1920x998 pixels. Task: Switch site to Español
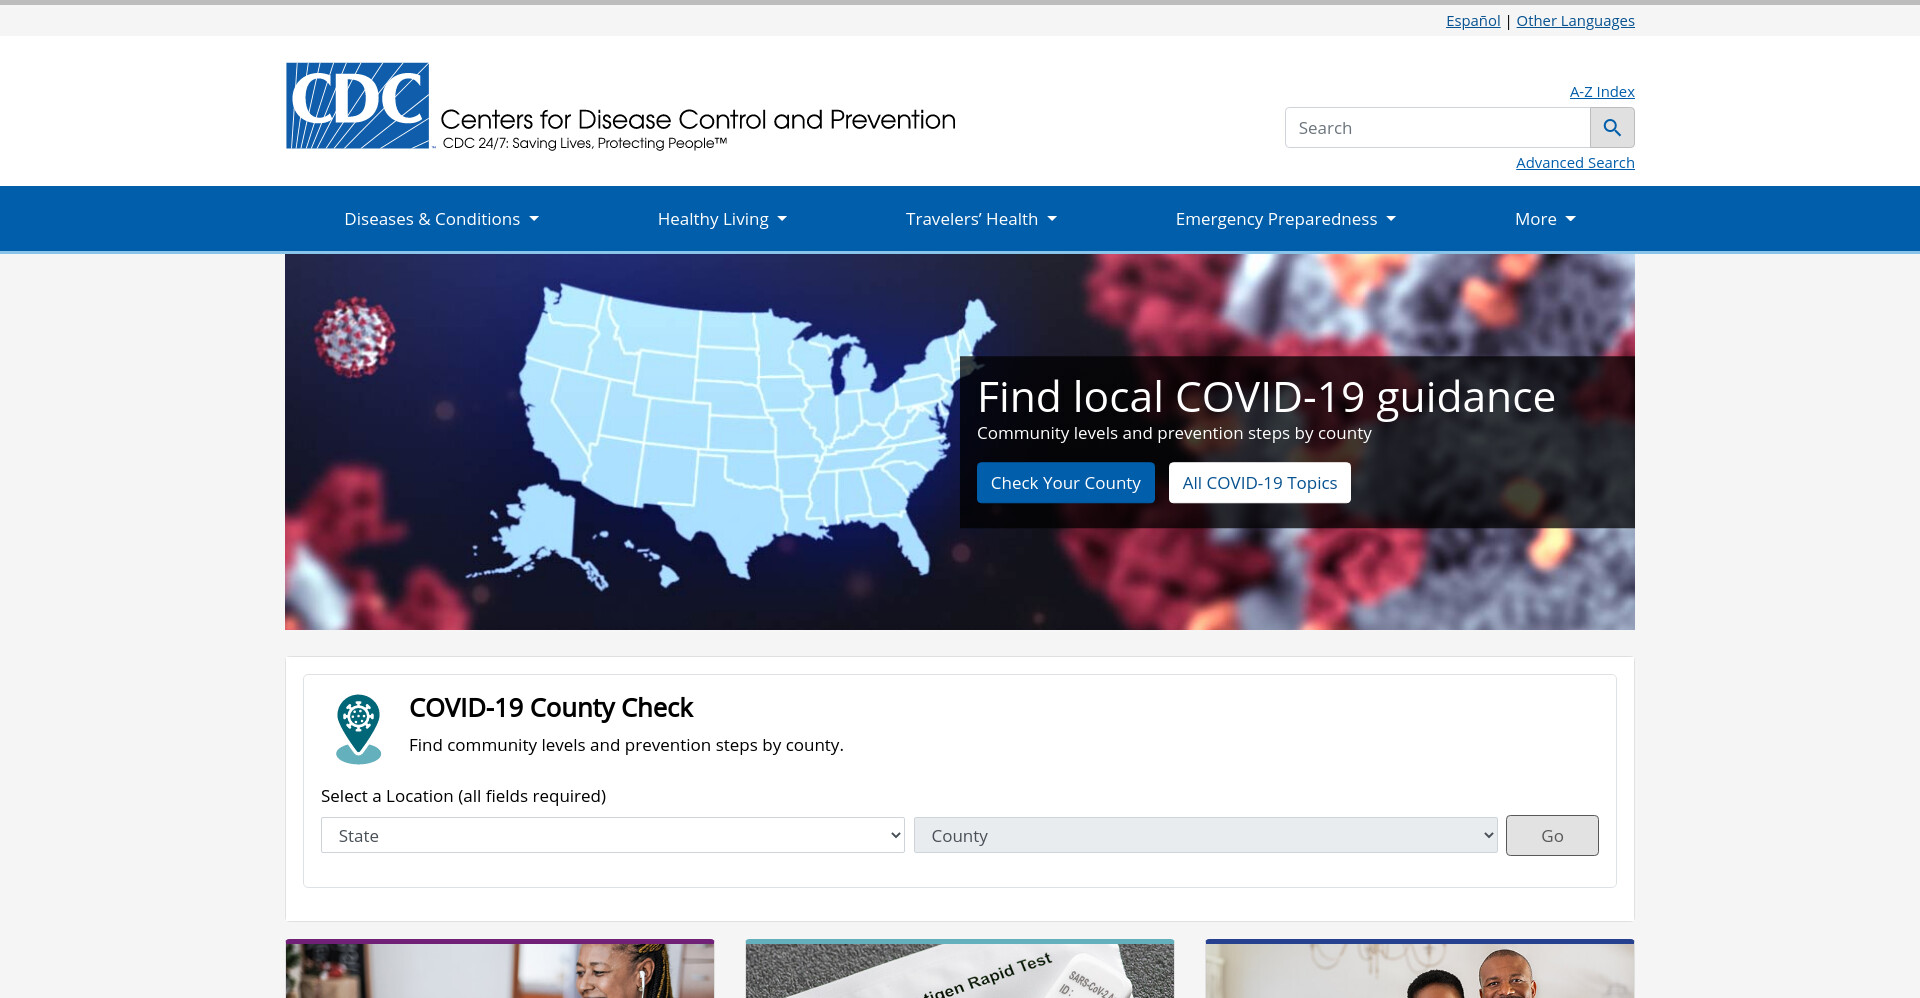(1473, 21)
